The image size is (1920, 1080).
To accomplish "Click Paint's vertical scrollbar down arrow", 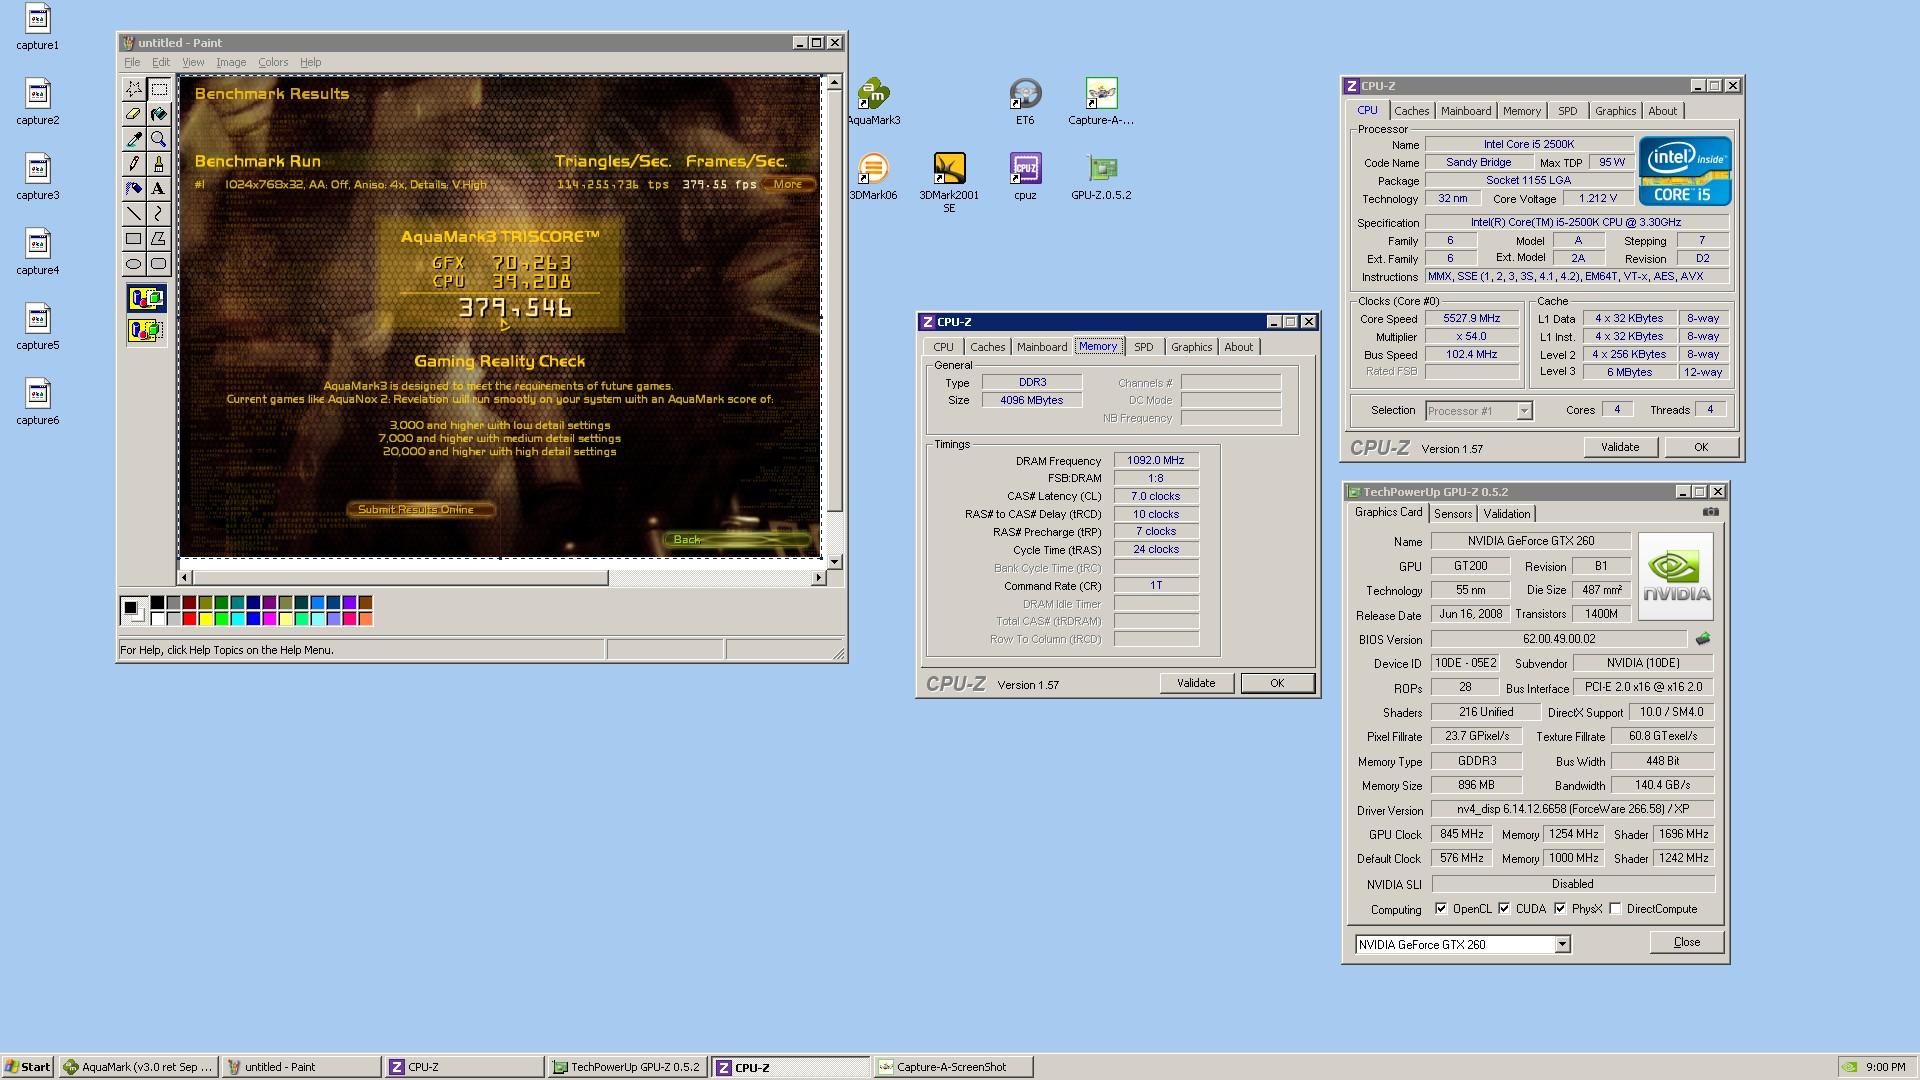I will (x=835, y=562).
